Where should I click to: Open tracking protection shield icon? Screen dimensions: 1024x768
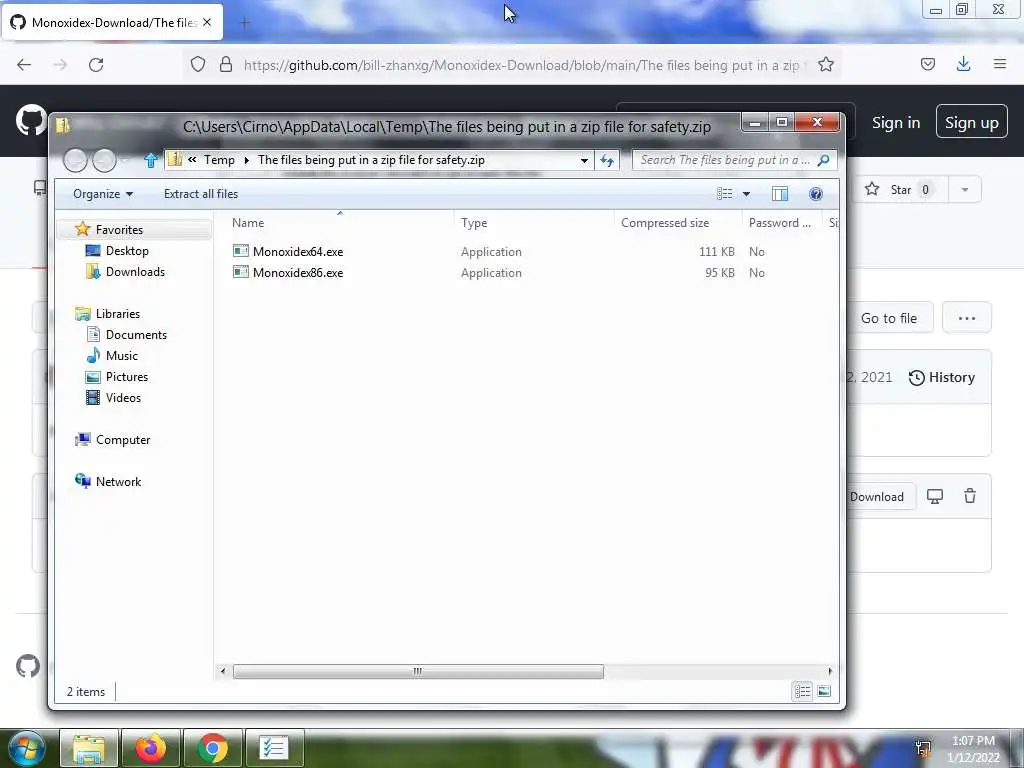tap(198, 64)
